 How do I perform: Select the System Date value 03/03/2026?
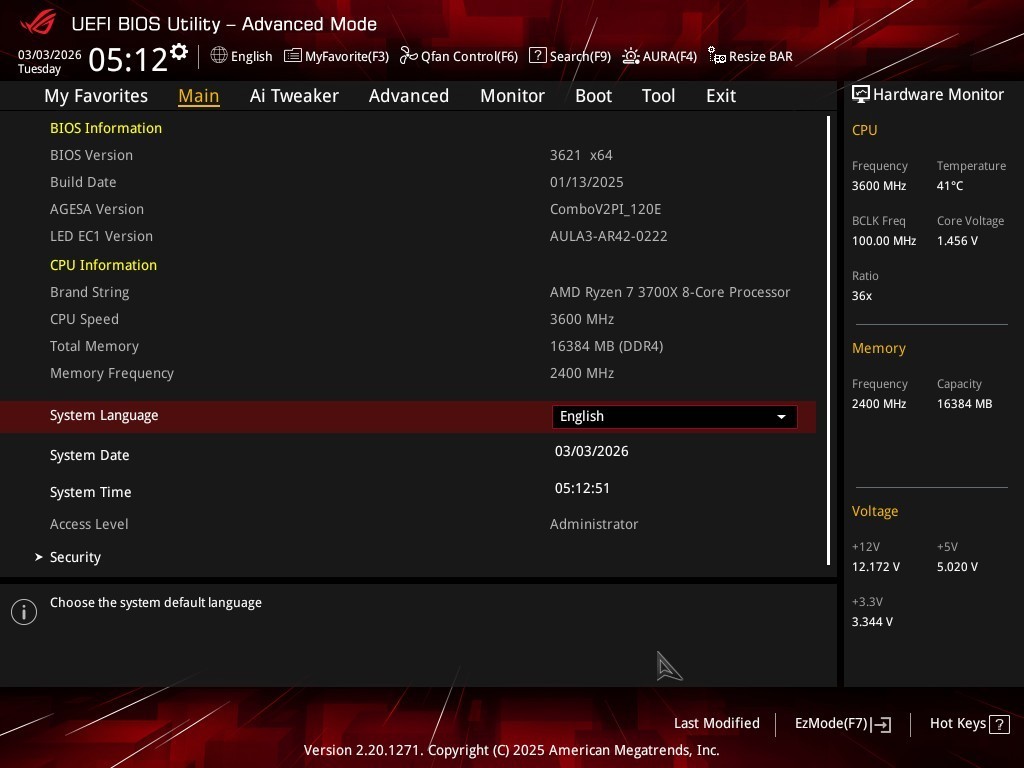pos(592,451)
